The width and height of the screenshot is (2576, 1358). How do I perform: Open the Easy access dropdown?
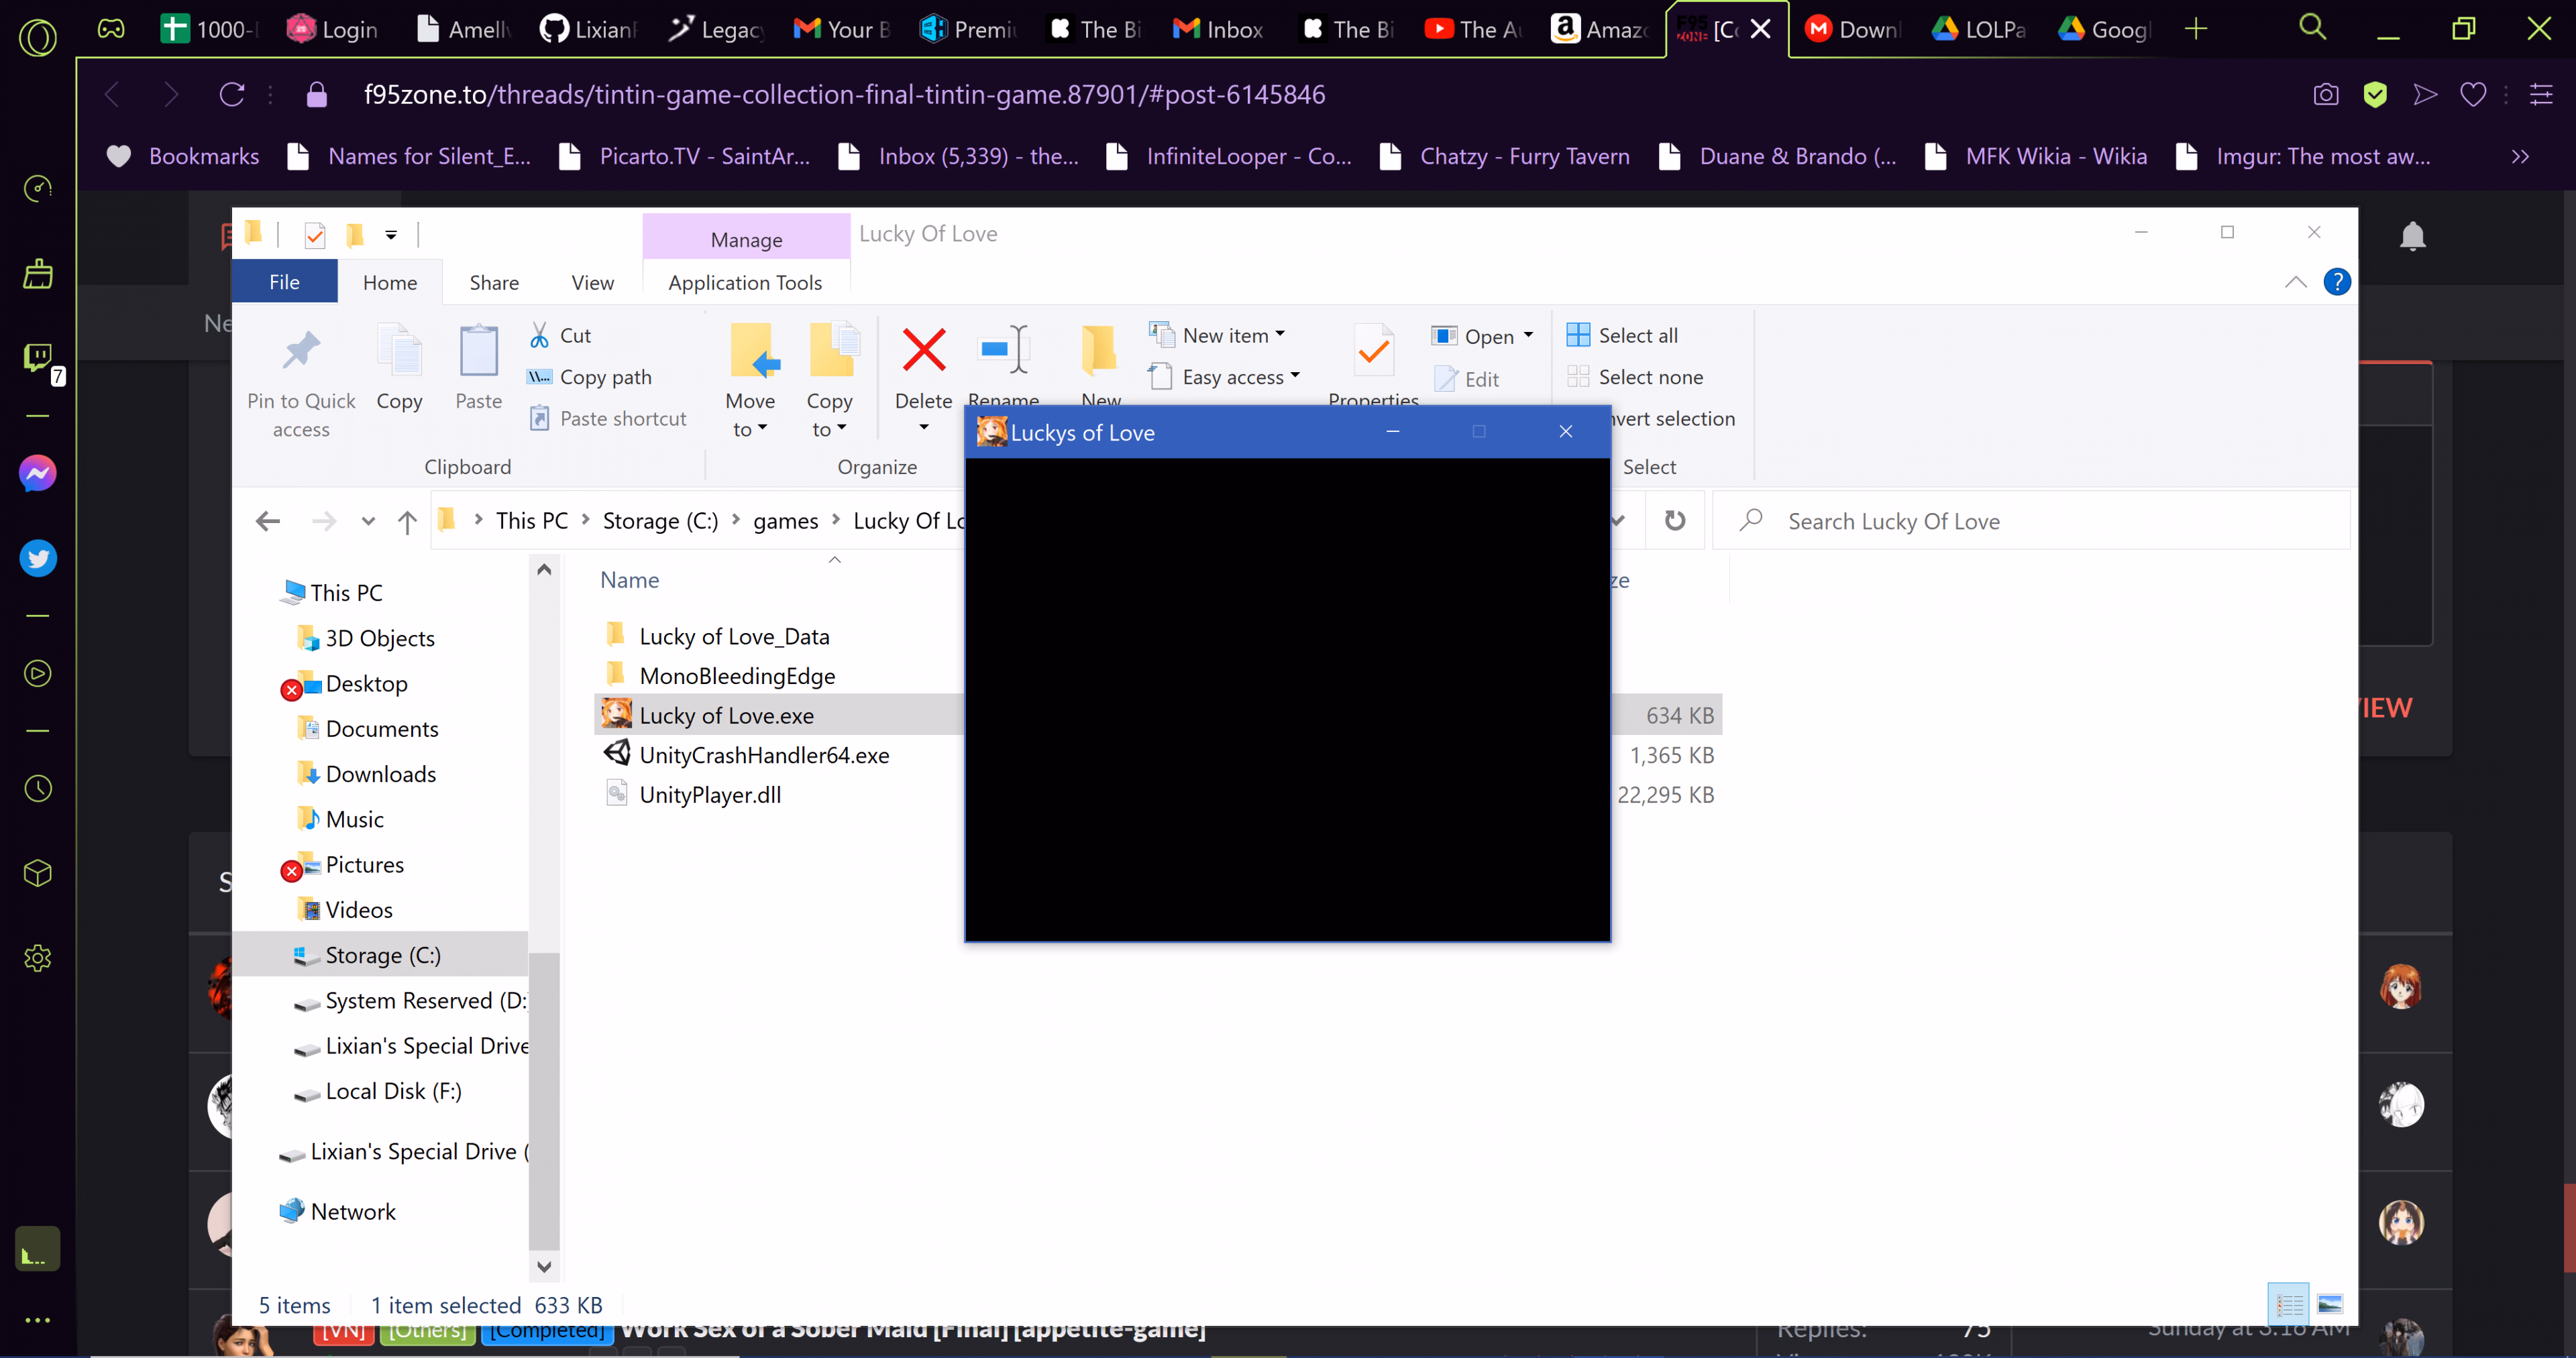[1225, 377]
